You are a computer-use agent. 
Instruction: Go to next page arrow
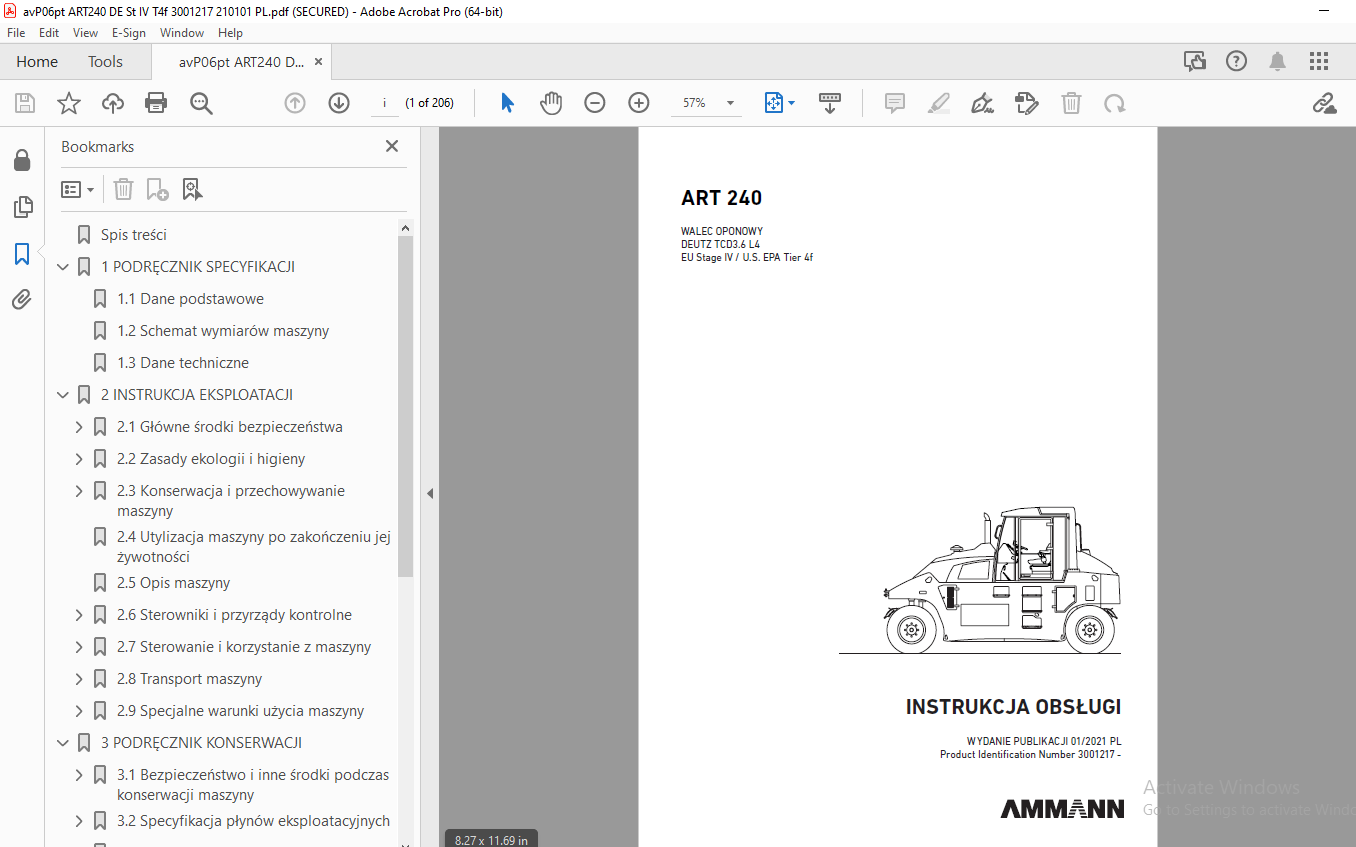pos(339,103)
